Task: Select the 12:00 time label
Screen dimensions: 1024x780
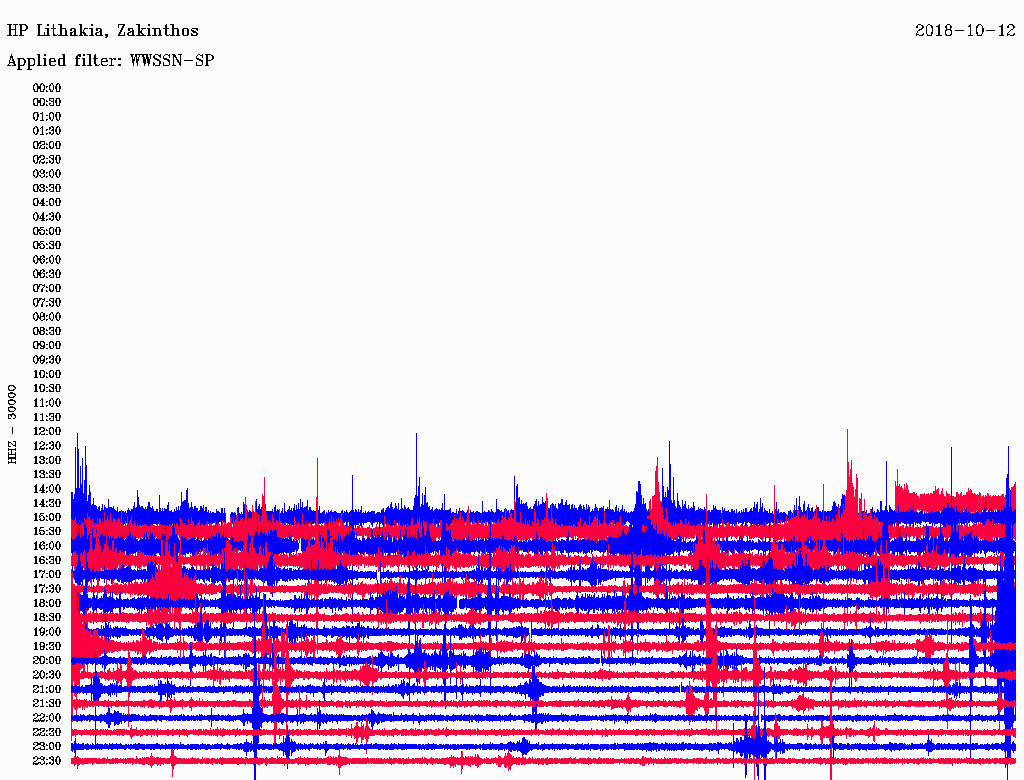Action: click(47, 431)
